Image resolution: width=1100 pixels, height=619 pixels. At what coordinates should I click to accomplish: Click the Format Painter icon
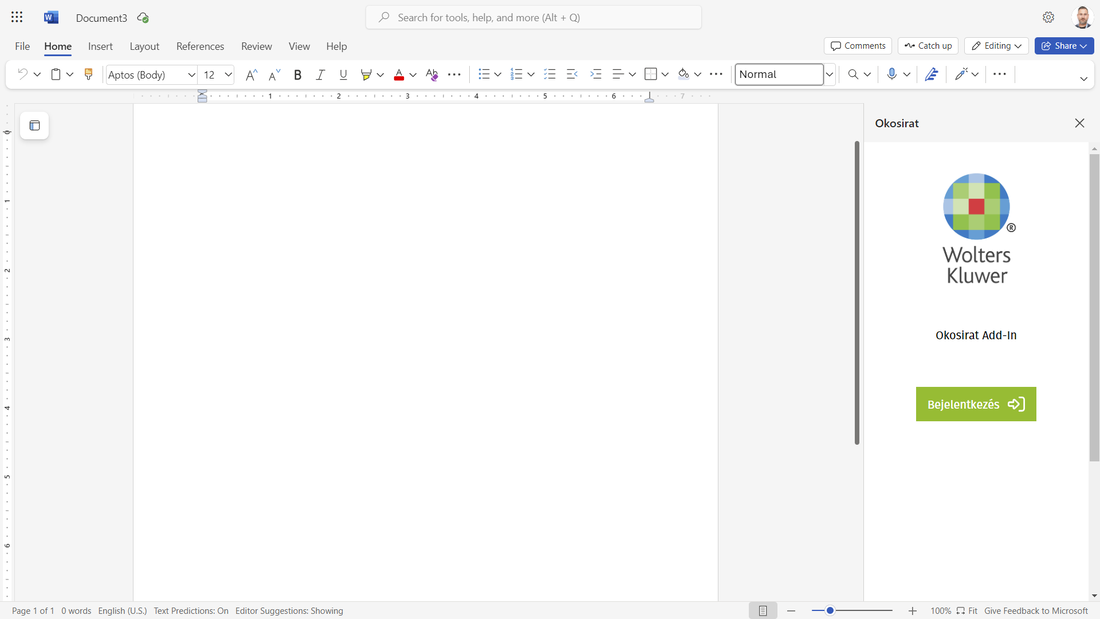point(88,74)
